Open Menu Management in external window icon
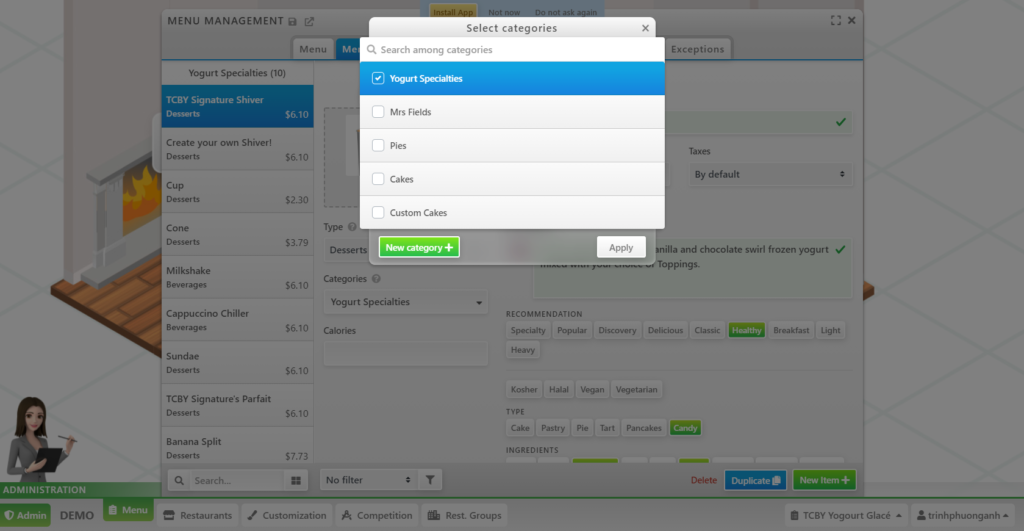The image size is (1024, 531). coord(309,21)
